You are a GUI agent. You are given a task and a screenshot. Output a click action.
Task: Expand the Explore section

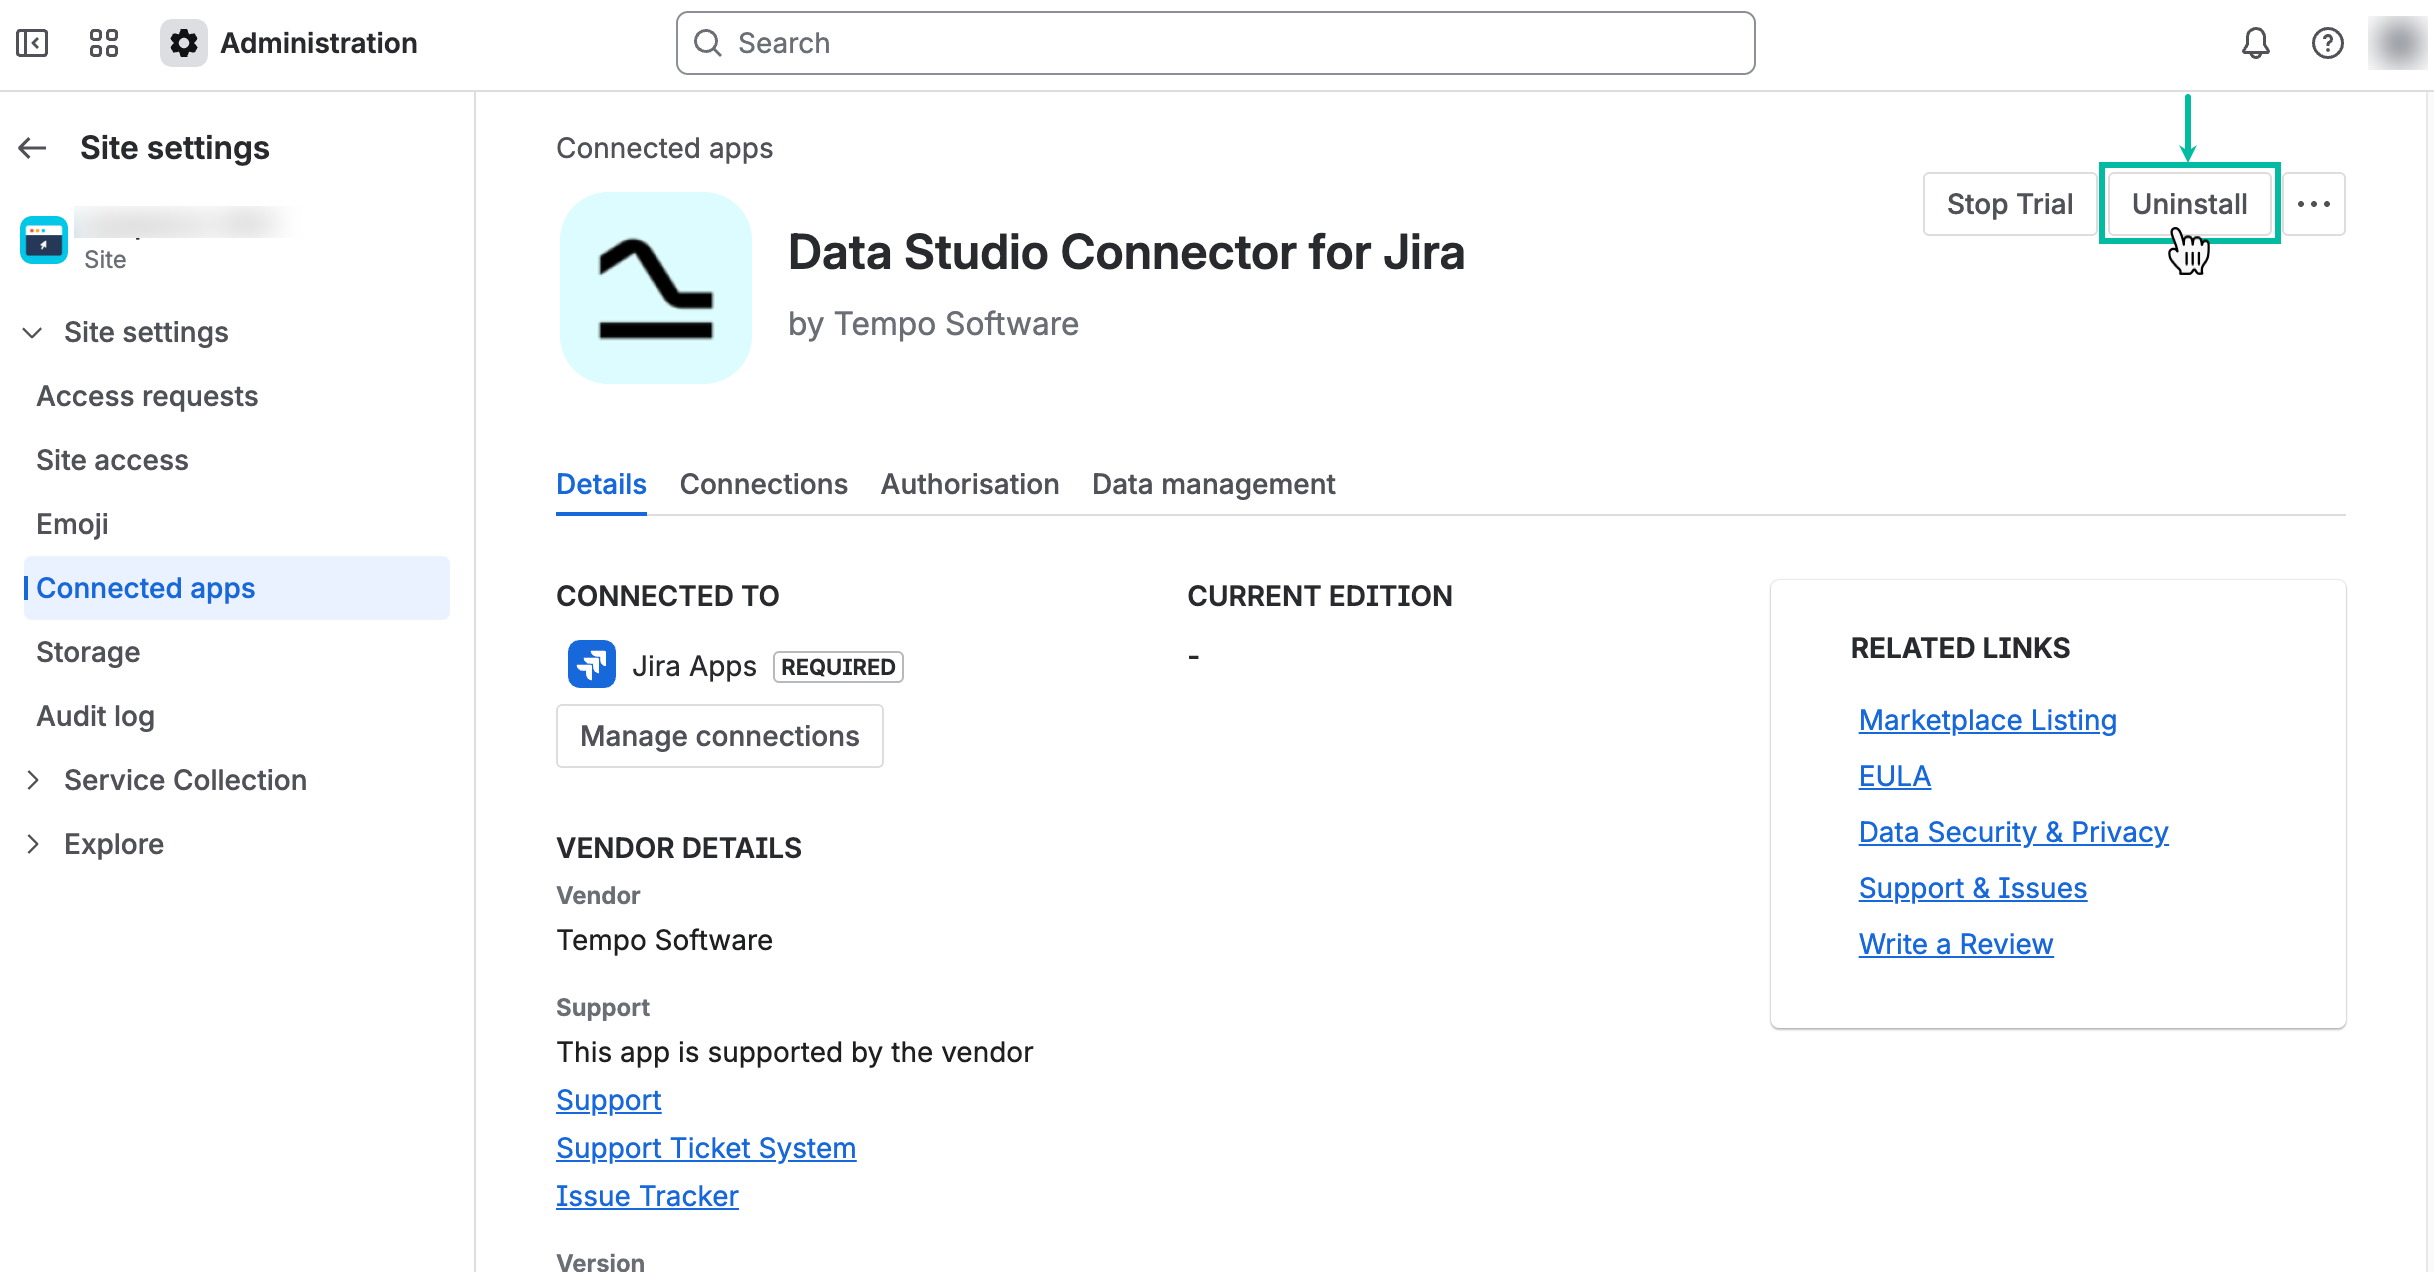click(33, 844)
